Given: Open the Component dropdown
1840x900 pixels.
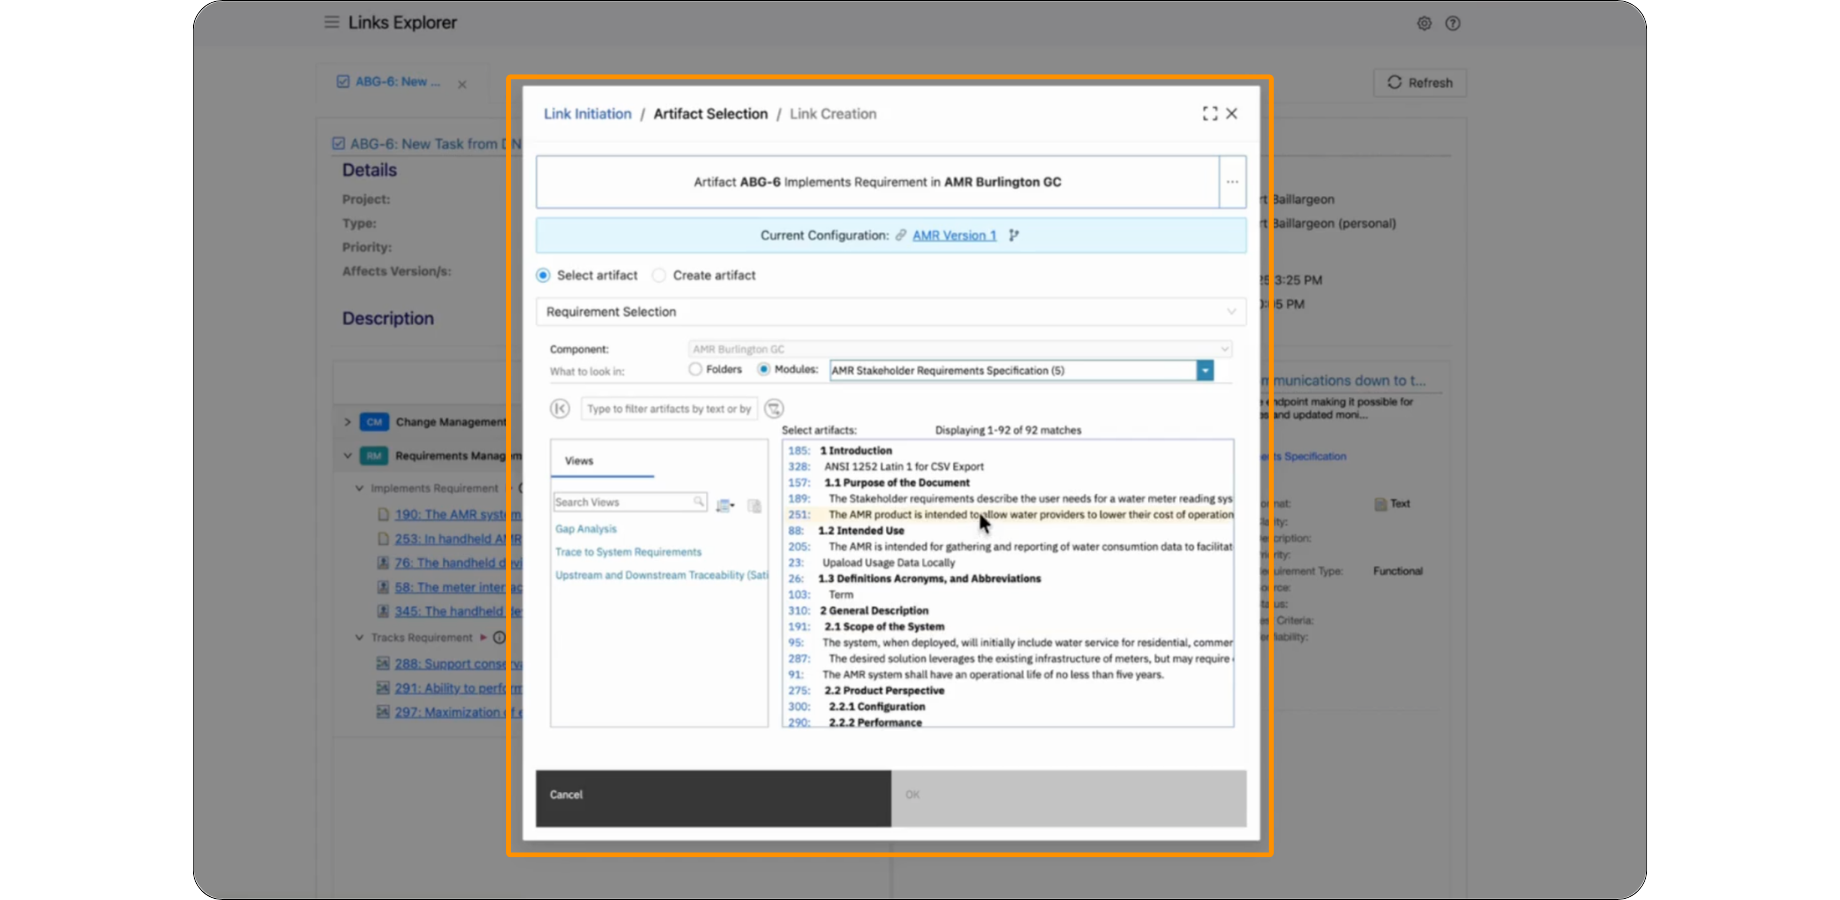Looking at the screenshot, I should [x=960, y=349].
